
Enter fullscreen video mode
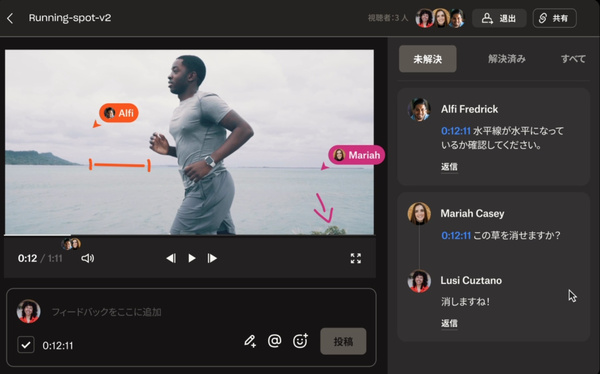(356, 258)
